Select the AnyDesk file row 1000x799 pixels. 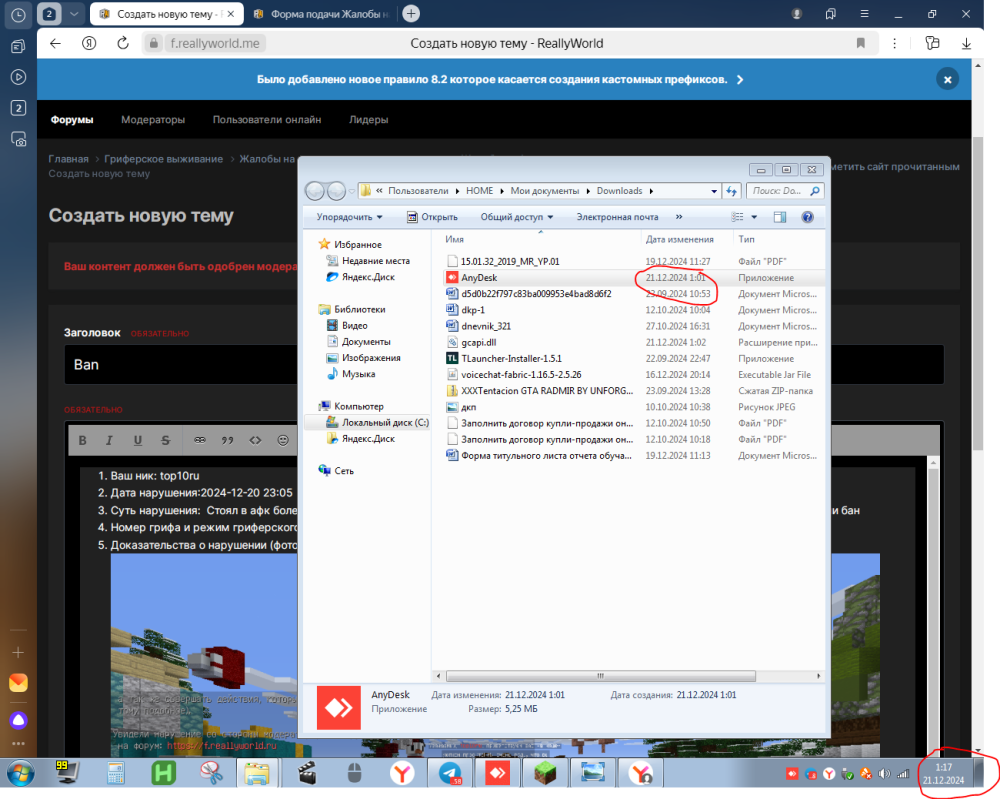[633, 277]
